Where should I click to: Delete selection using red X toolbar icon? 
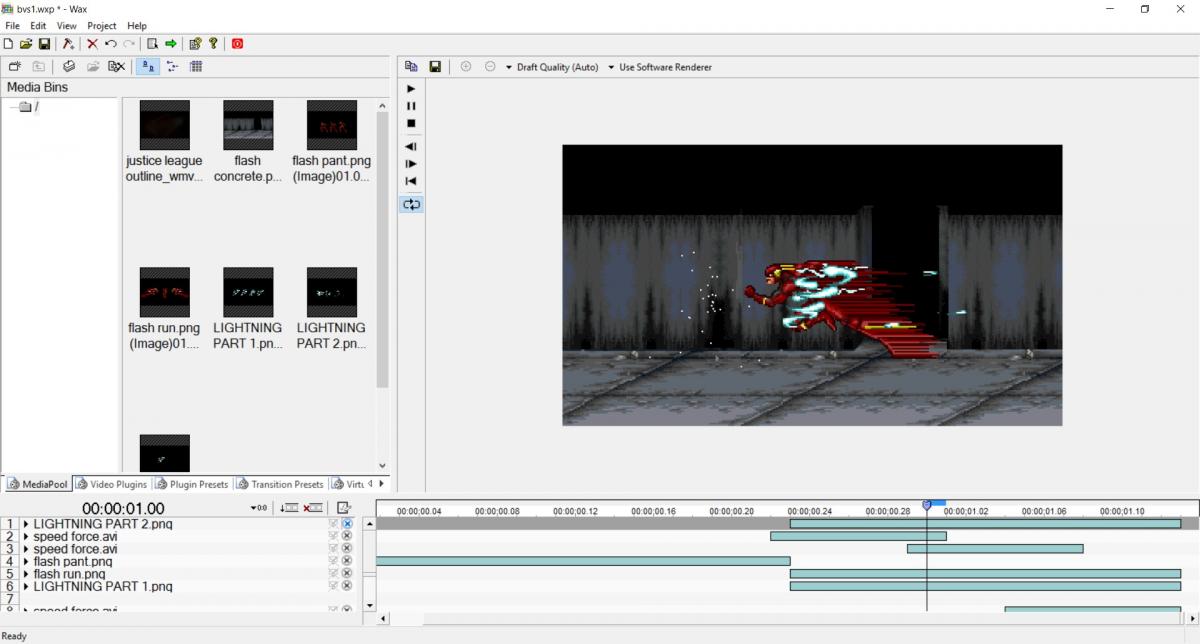click(92, 44)
